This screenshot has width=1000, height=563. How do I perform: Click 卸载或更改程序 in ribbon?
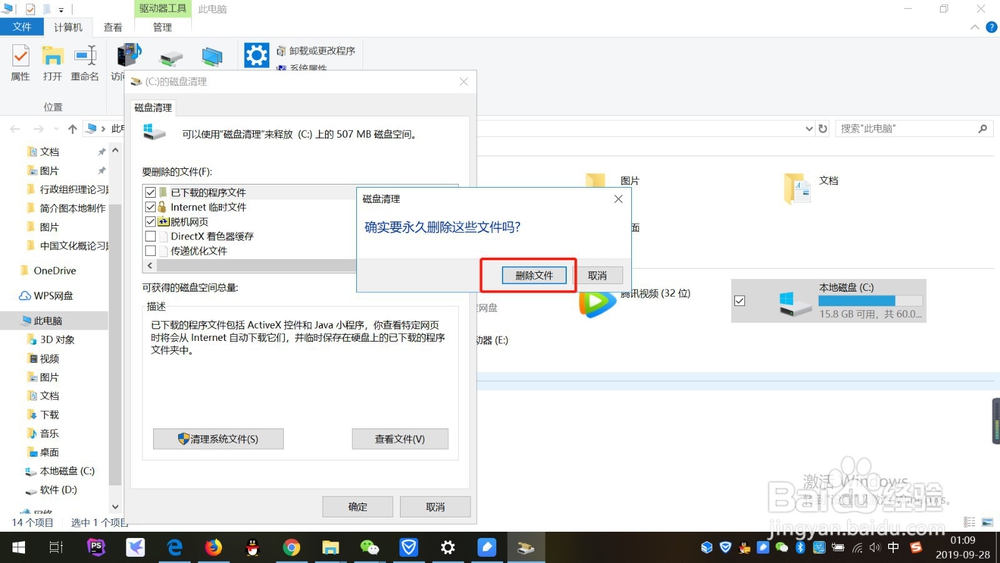(x=316, y=51)
